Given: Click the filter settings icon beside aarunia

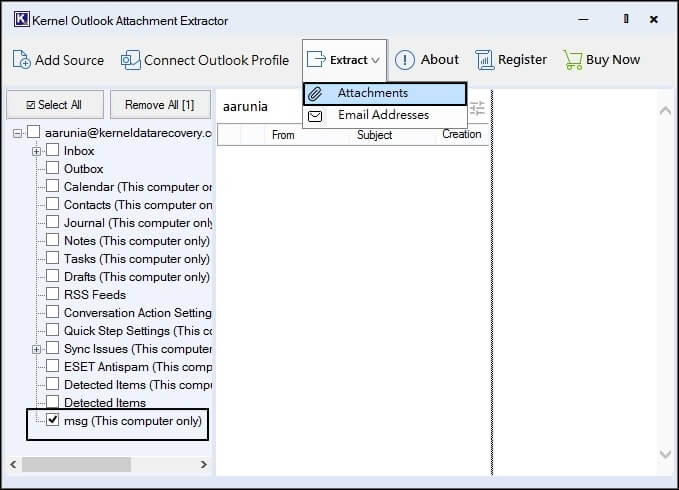Looking at the screenshot, I should 477,108.
